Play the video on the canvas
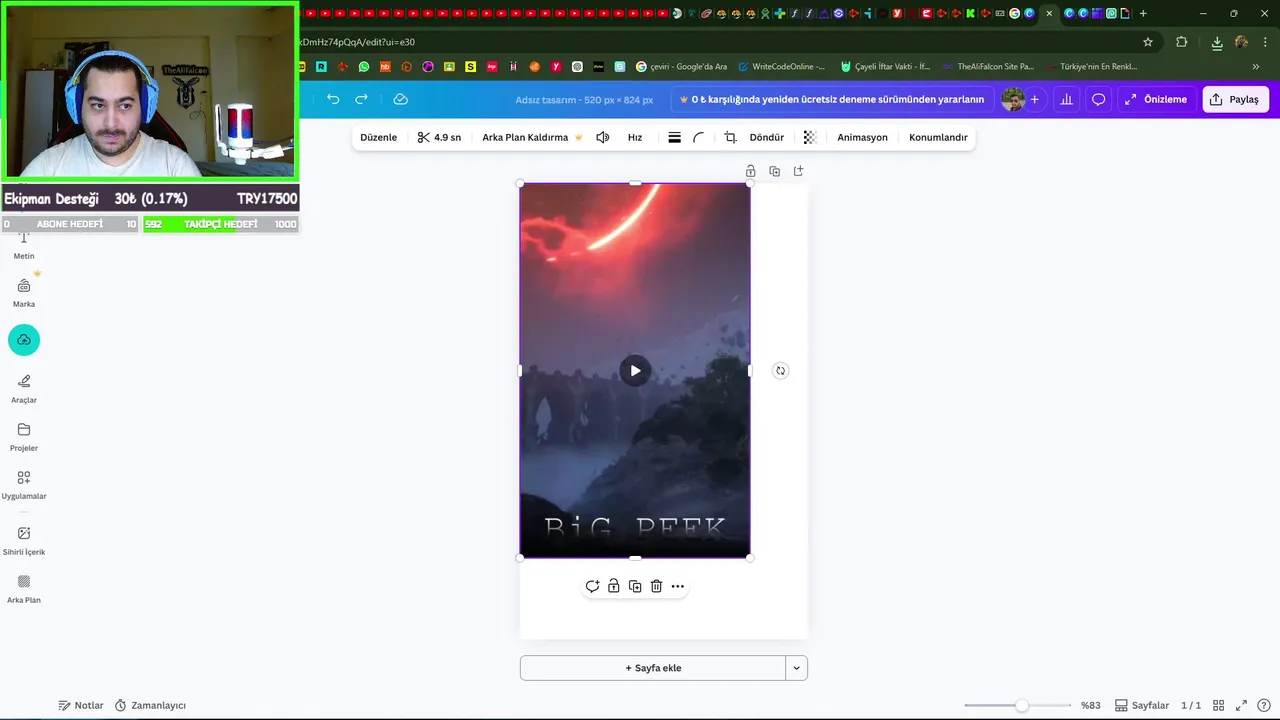The image size is (1280, 720). (x=635, y=371)
